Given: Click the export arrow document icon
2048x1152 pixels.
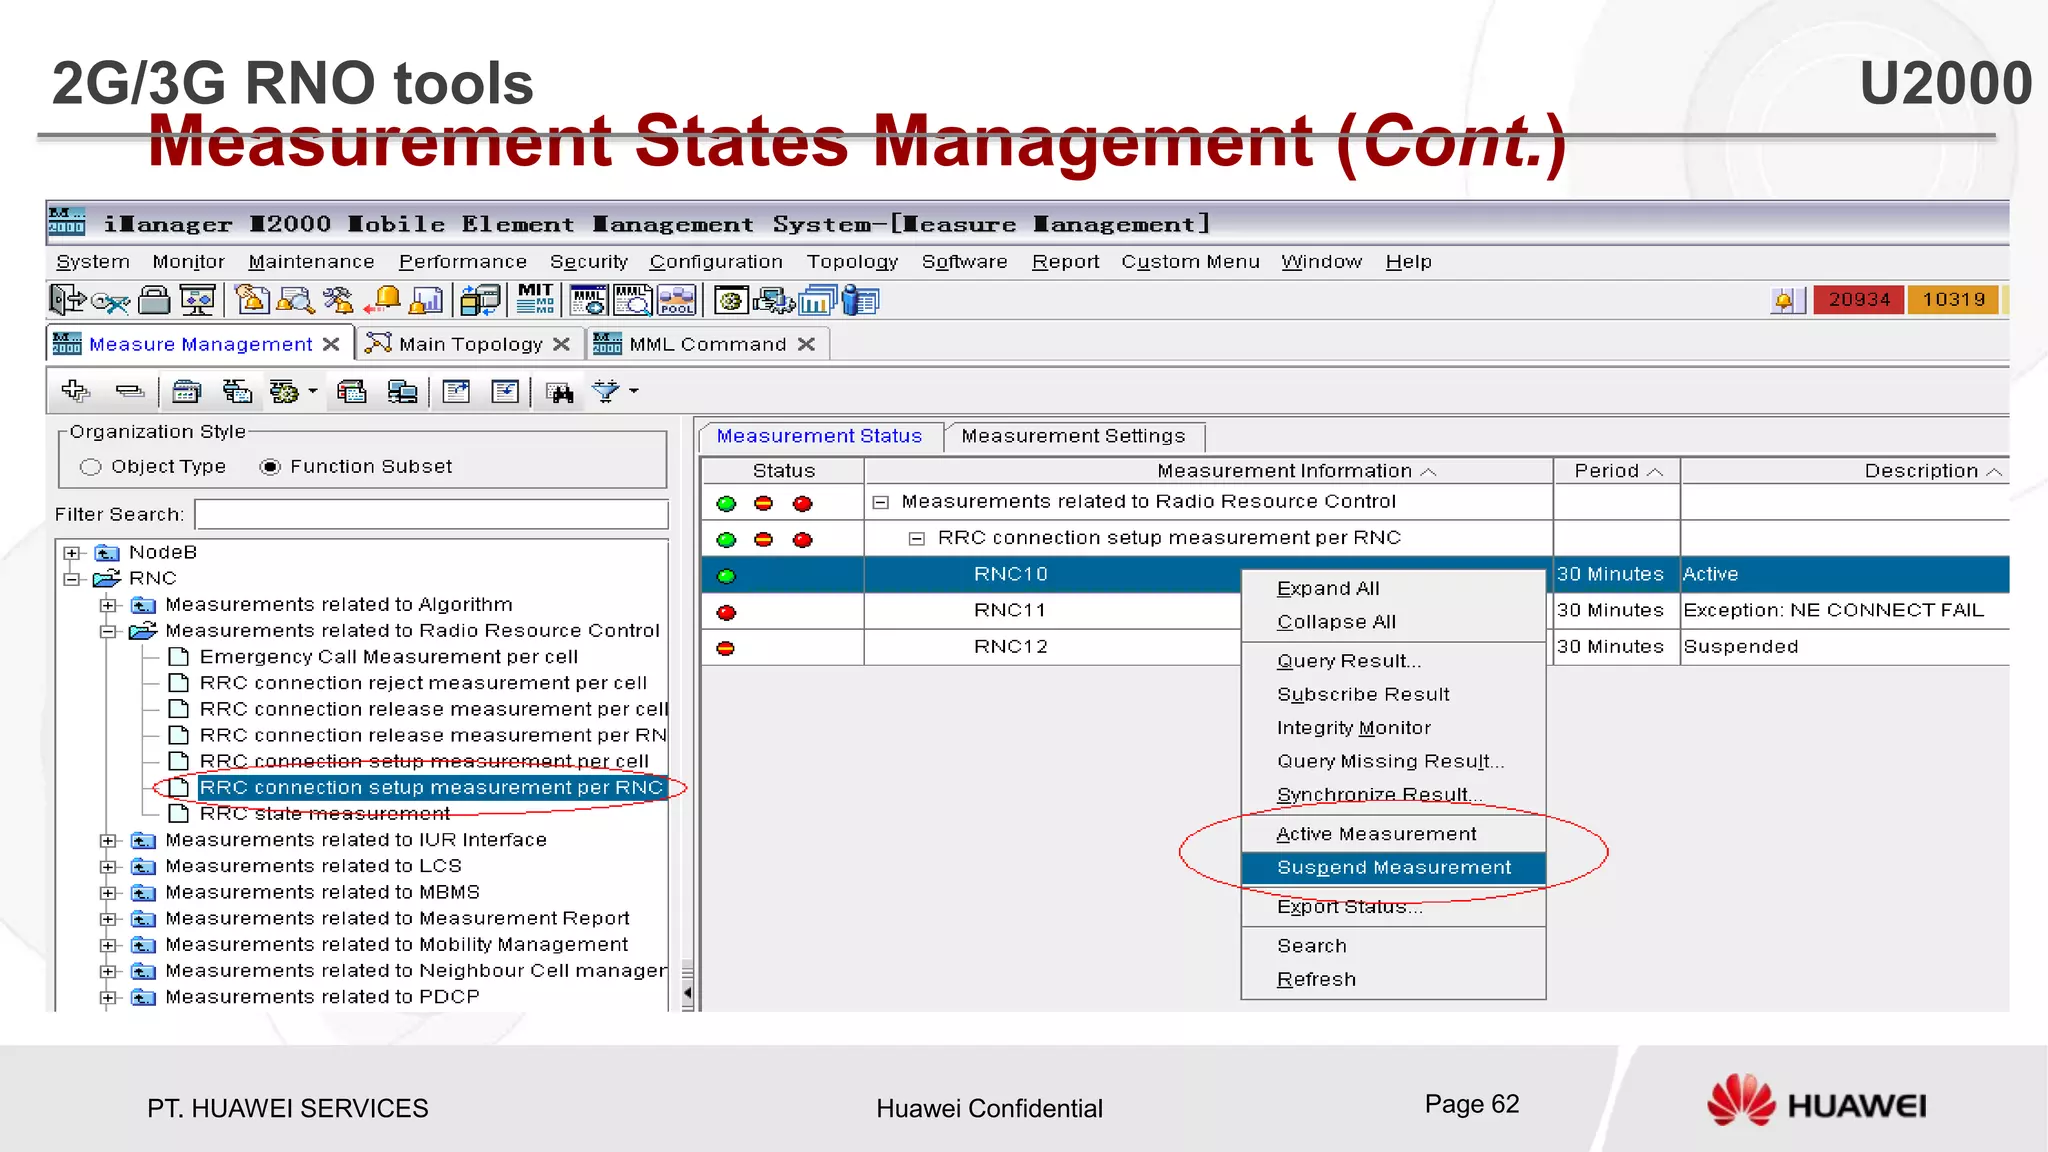Looking at the screenshot, I should click(x=457, y=391).
